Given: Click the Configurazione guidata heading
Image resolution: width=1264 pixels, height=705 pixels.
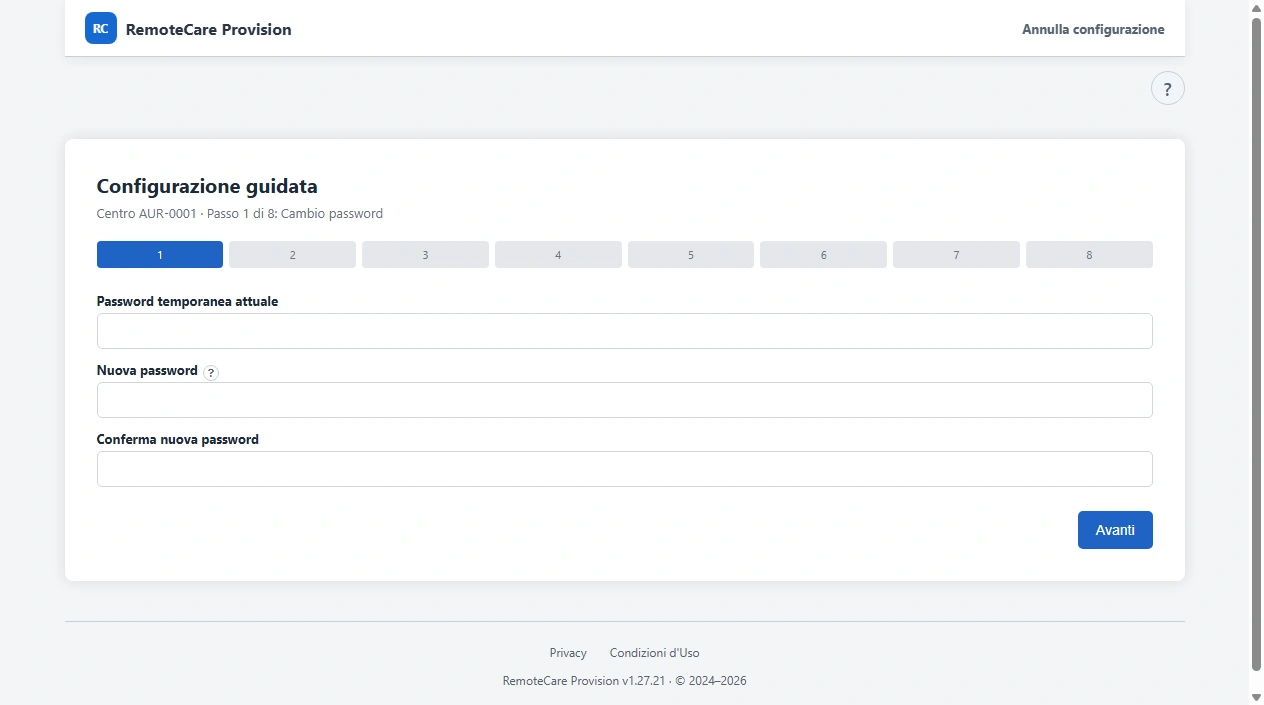Looking at the screenshot, I should coord(207,186).
